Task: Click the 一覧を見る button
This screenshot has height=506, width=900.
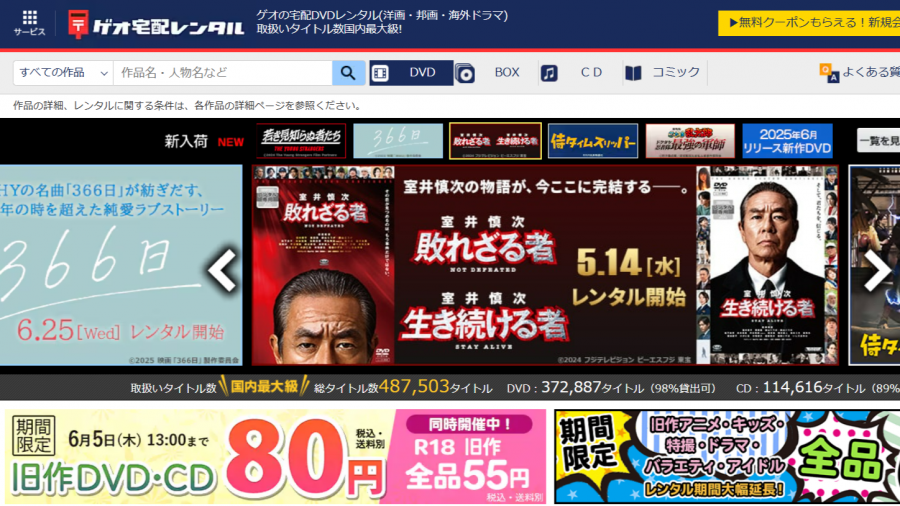Action: pos(878,141)
